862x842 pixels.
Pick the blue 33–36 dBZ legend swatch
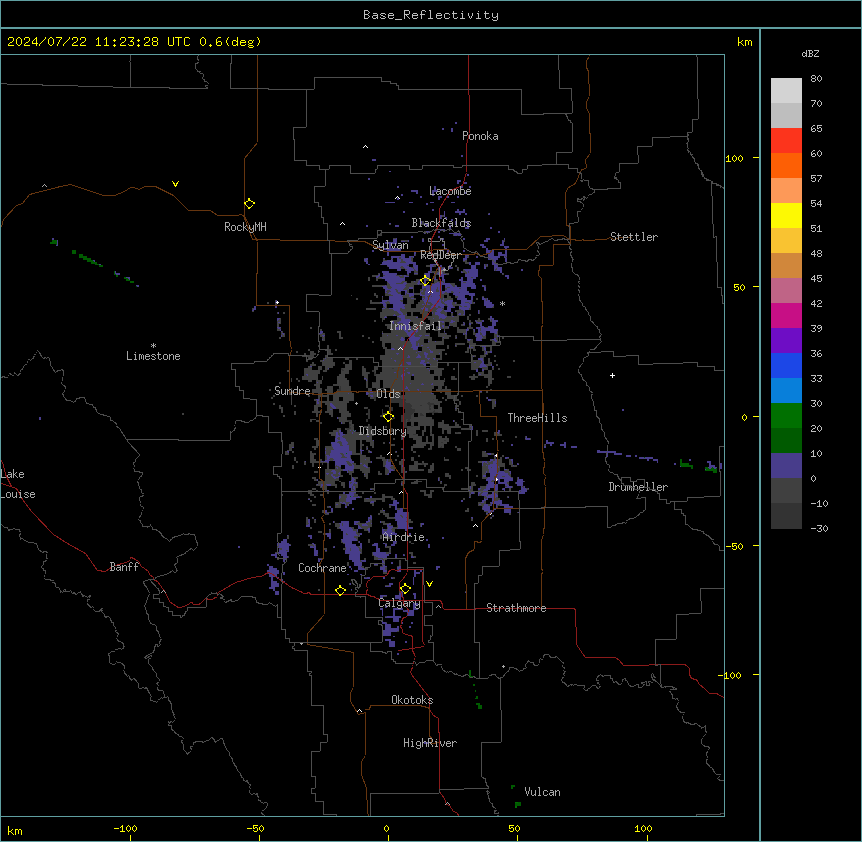(x=786, y=365)
